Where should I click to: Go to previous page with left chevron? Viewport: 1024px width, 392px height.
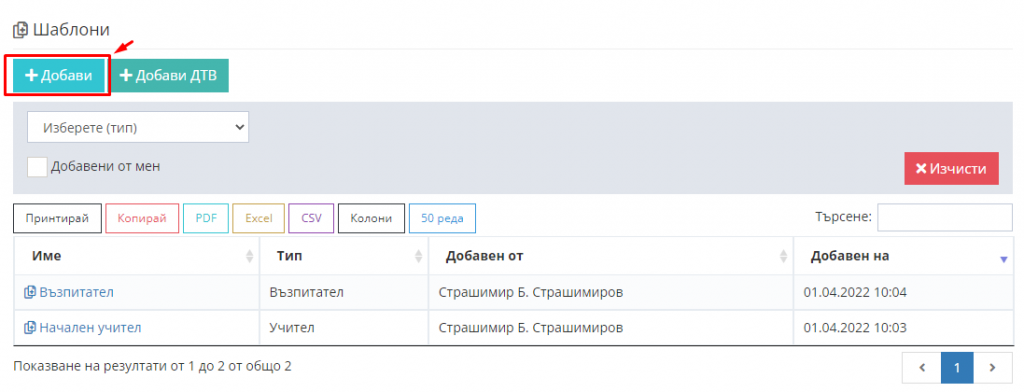tap(922, 368)
